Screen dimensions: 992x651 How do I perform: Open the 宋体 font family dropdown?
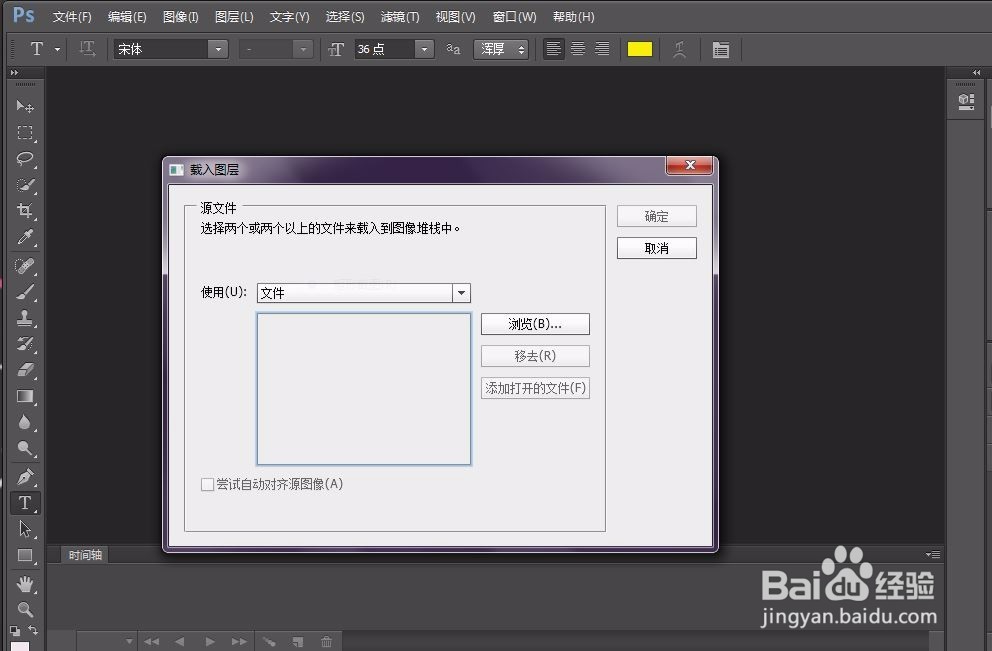217,48
